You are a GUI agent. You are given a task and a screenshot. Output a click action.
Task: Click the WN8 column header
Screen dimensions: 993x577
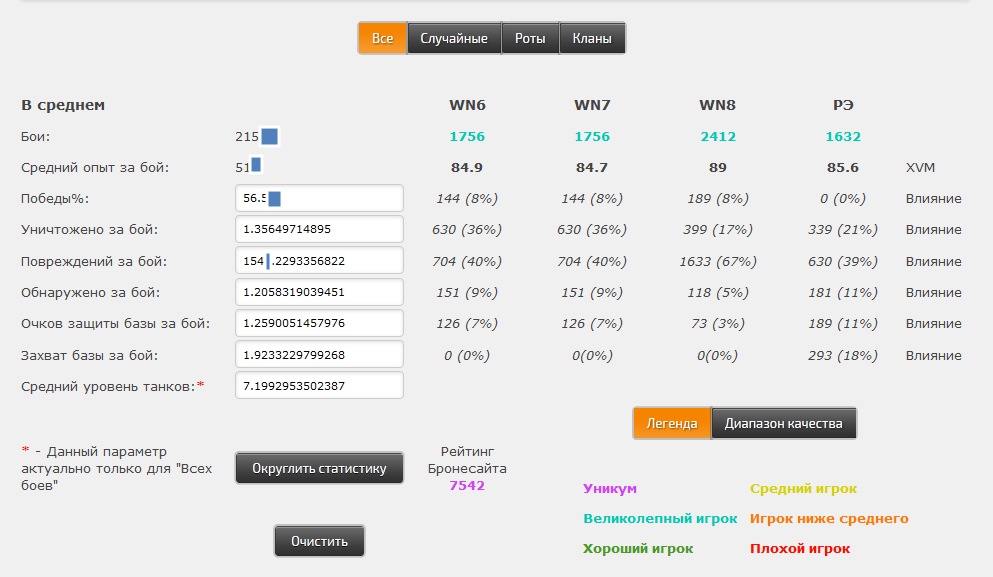click(x=718, y=105)
